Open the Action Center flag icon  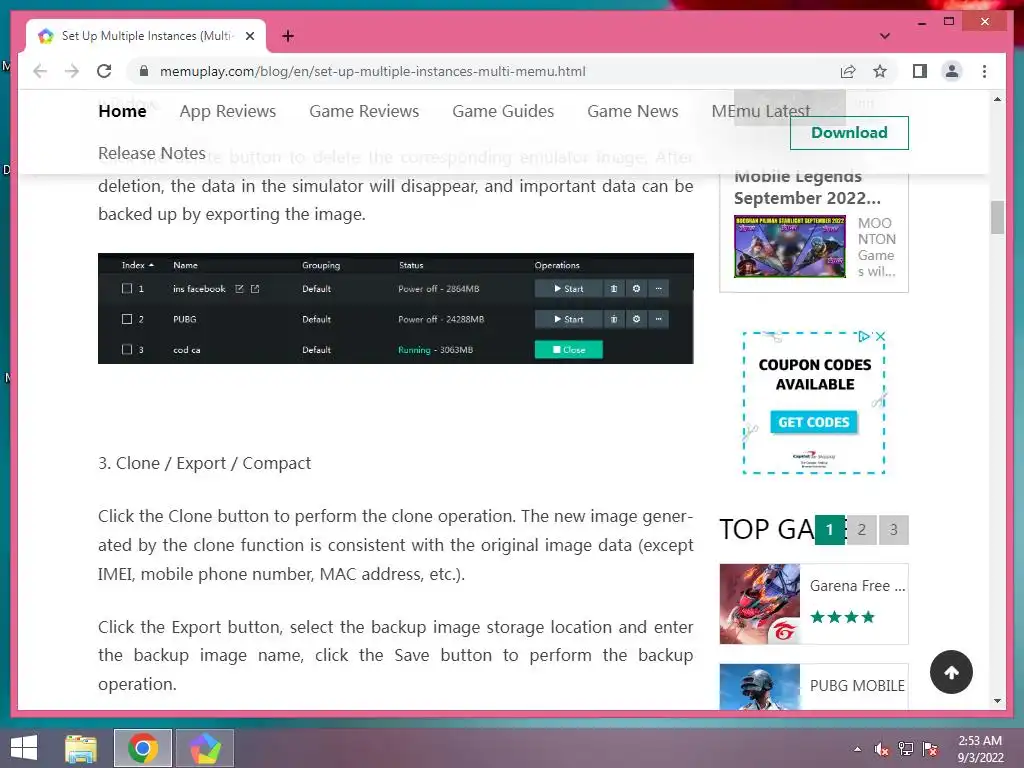930,749
